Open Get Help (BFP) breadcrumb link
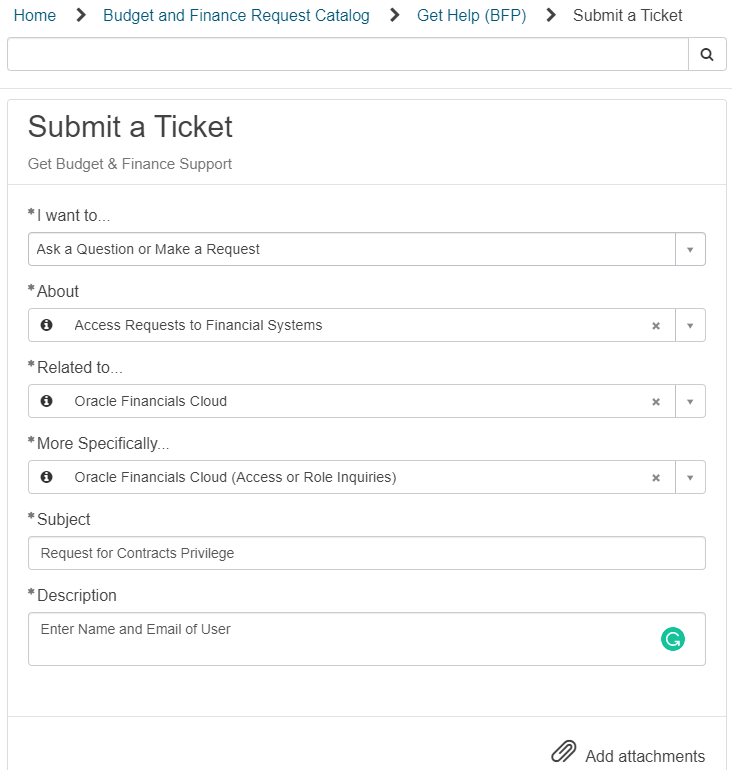Image resolution: width=732 pixels, height=770 pixels. (471, 15)
